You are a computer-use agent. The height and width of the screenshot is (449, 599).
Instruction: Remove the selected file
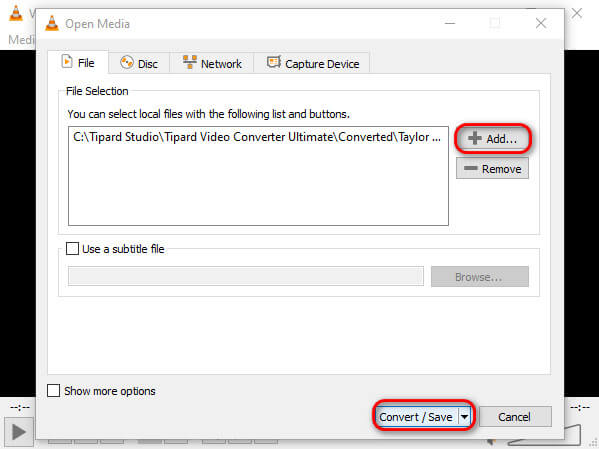click(492, 169)
